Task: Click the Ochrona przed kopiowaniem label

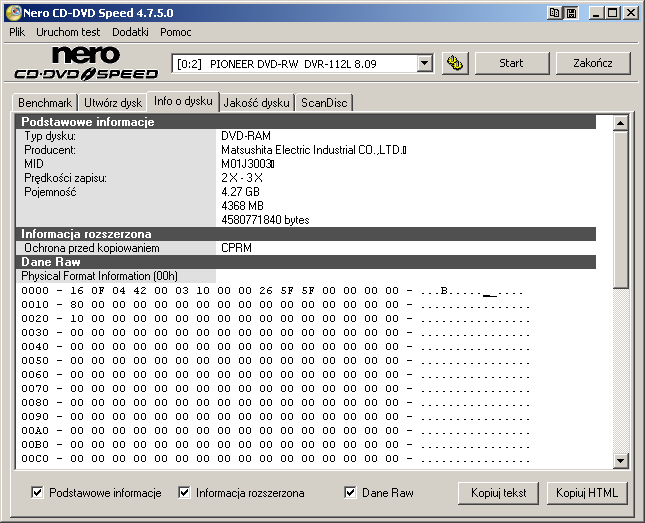Action: point(92,248)
